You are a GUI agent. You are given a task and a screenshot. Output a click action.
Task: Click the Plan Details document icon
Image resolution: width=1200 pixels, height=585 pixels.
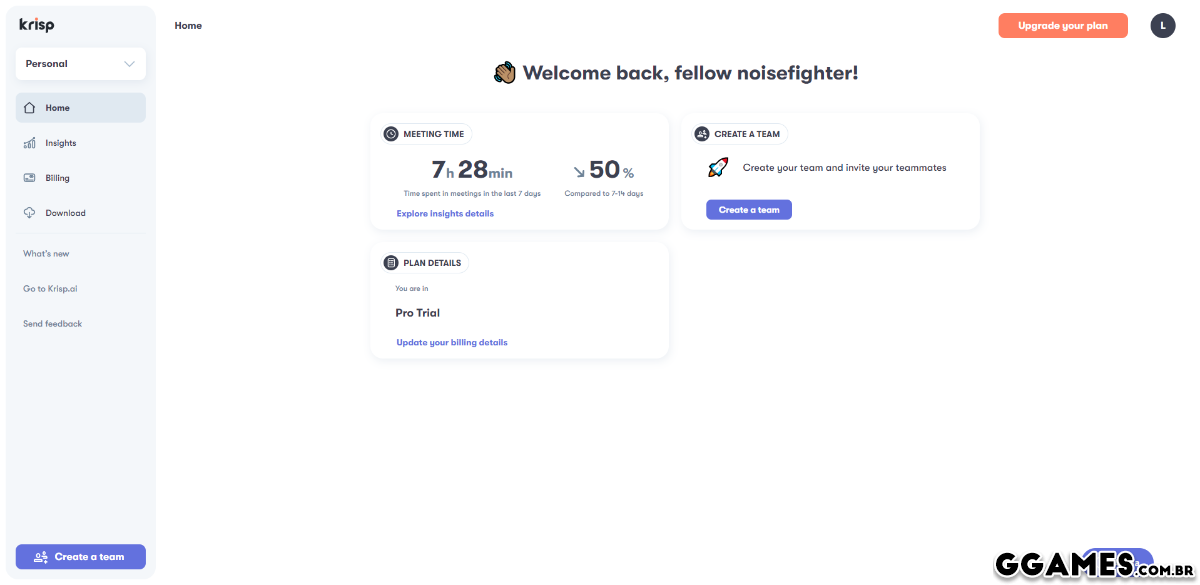pyautogui.click(x=391, y=263)
